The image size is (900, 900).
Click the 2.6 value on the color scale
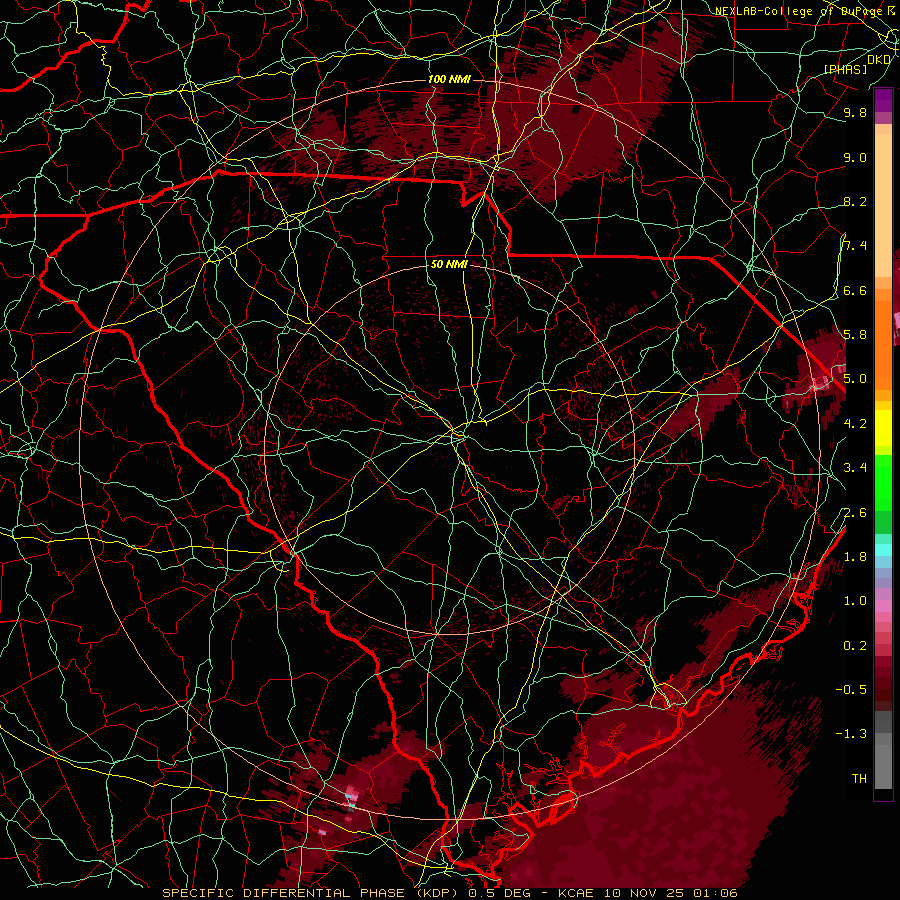tap(855, 512)
